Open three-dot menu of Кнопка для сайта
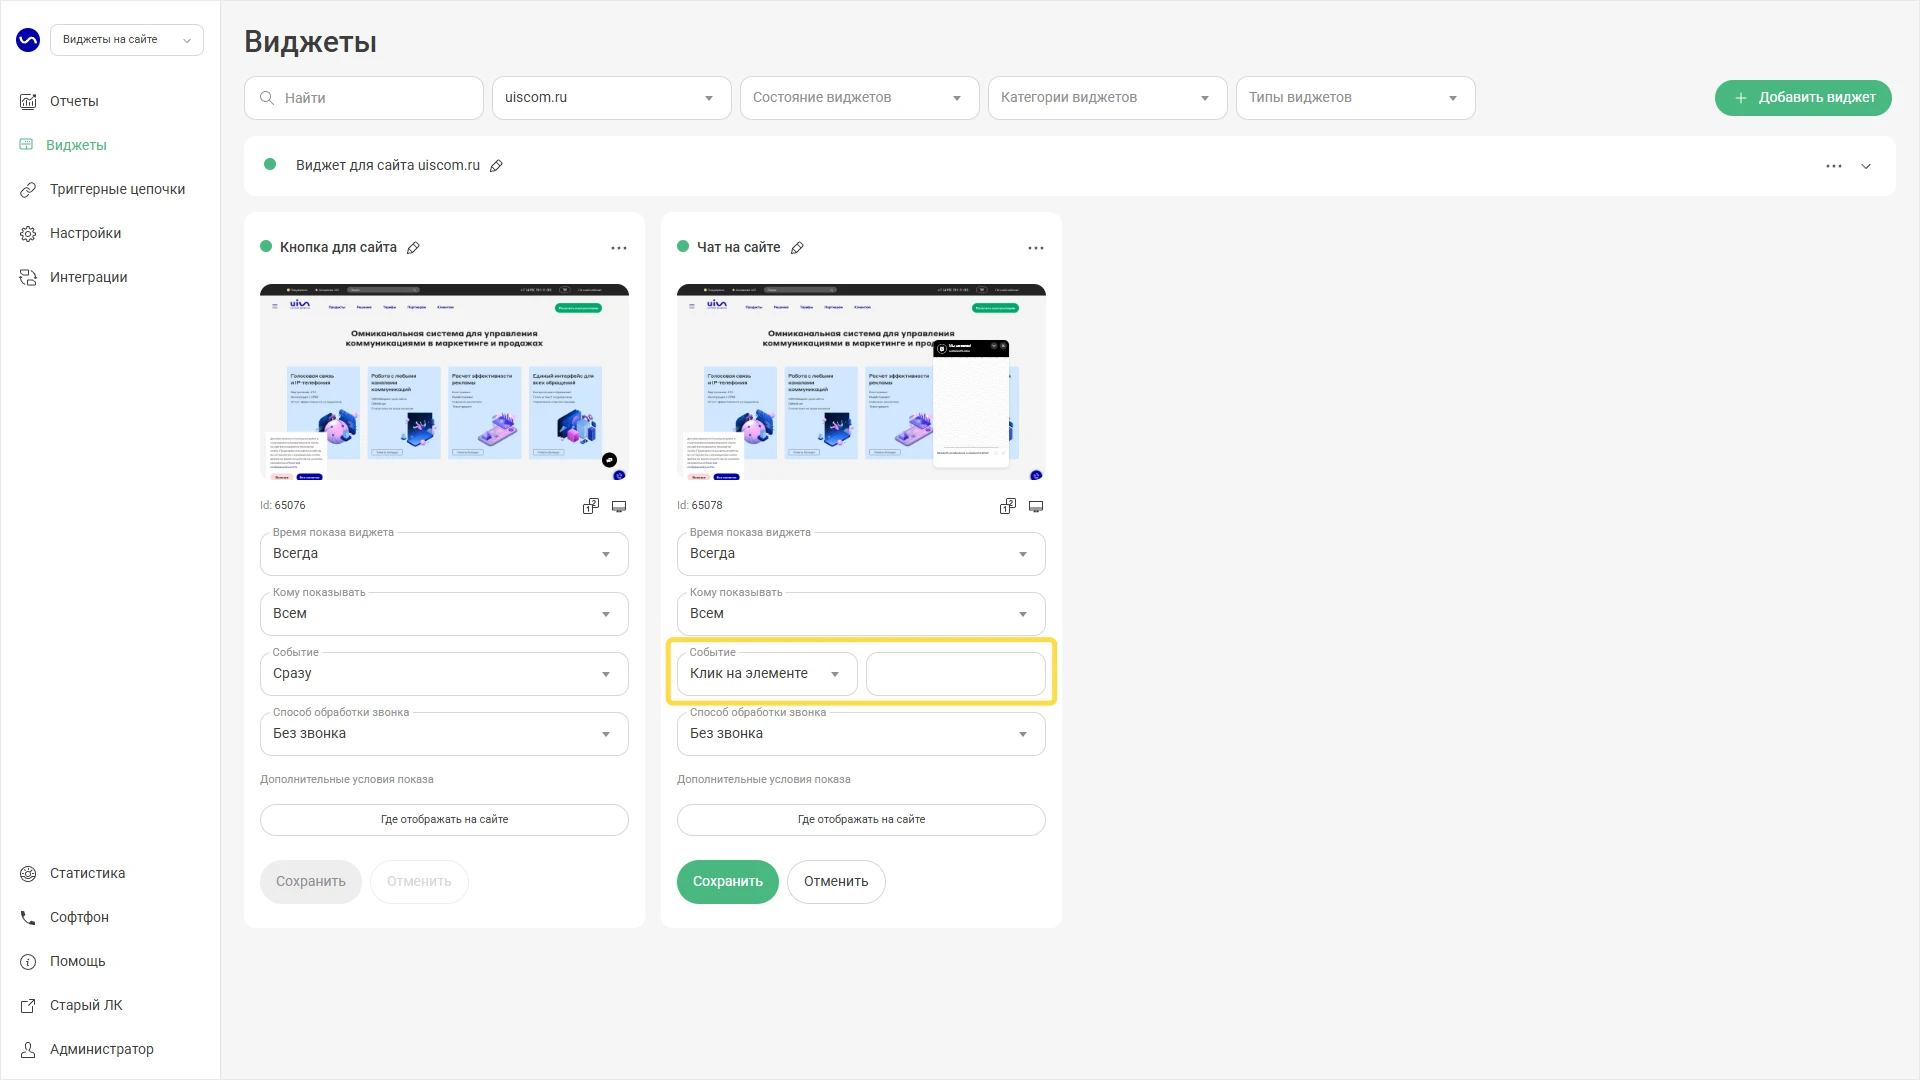Viewport: 1920px width, 1080px height. pyautogui.click(x=619, y=248)
